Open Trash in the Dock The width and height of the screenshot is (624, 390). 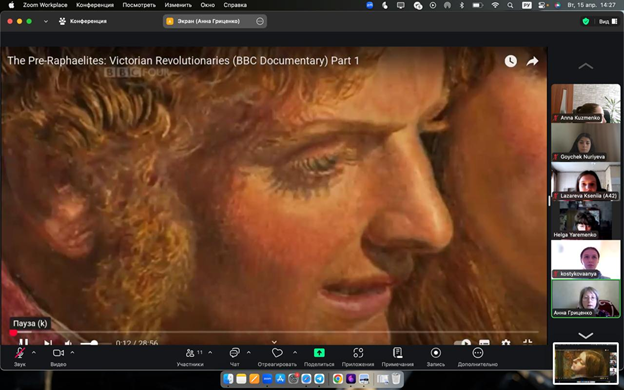click(x=396, y=379)
